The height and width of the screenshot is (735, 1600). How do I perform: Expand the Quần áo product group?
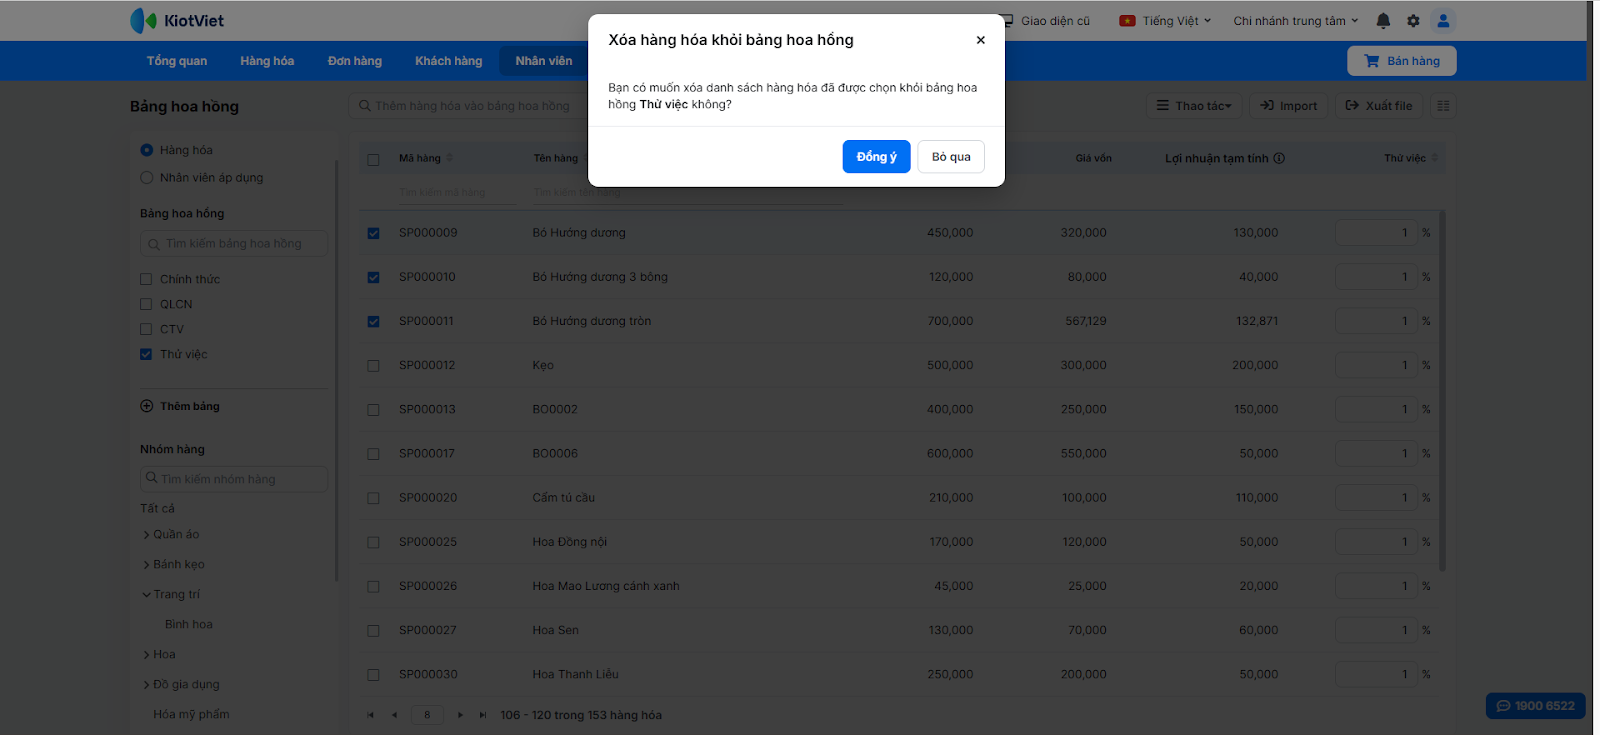point(147,535)
